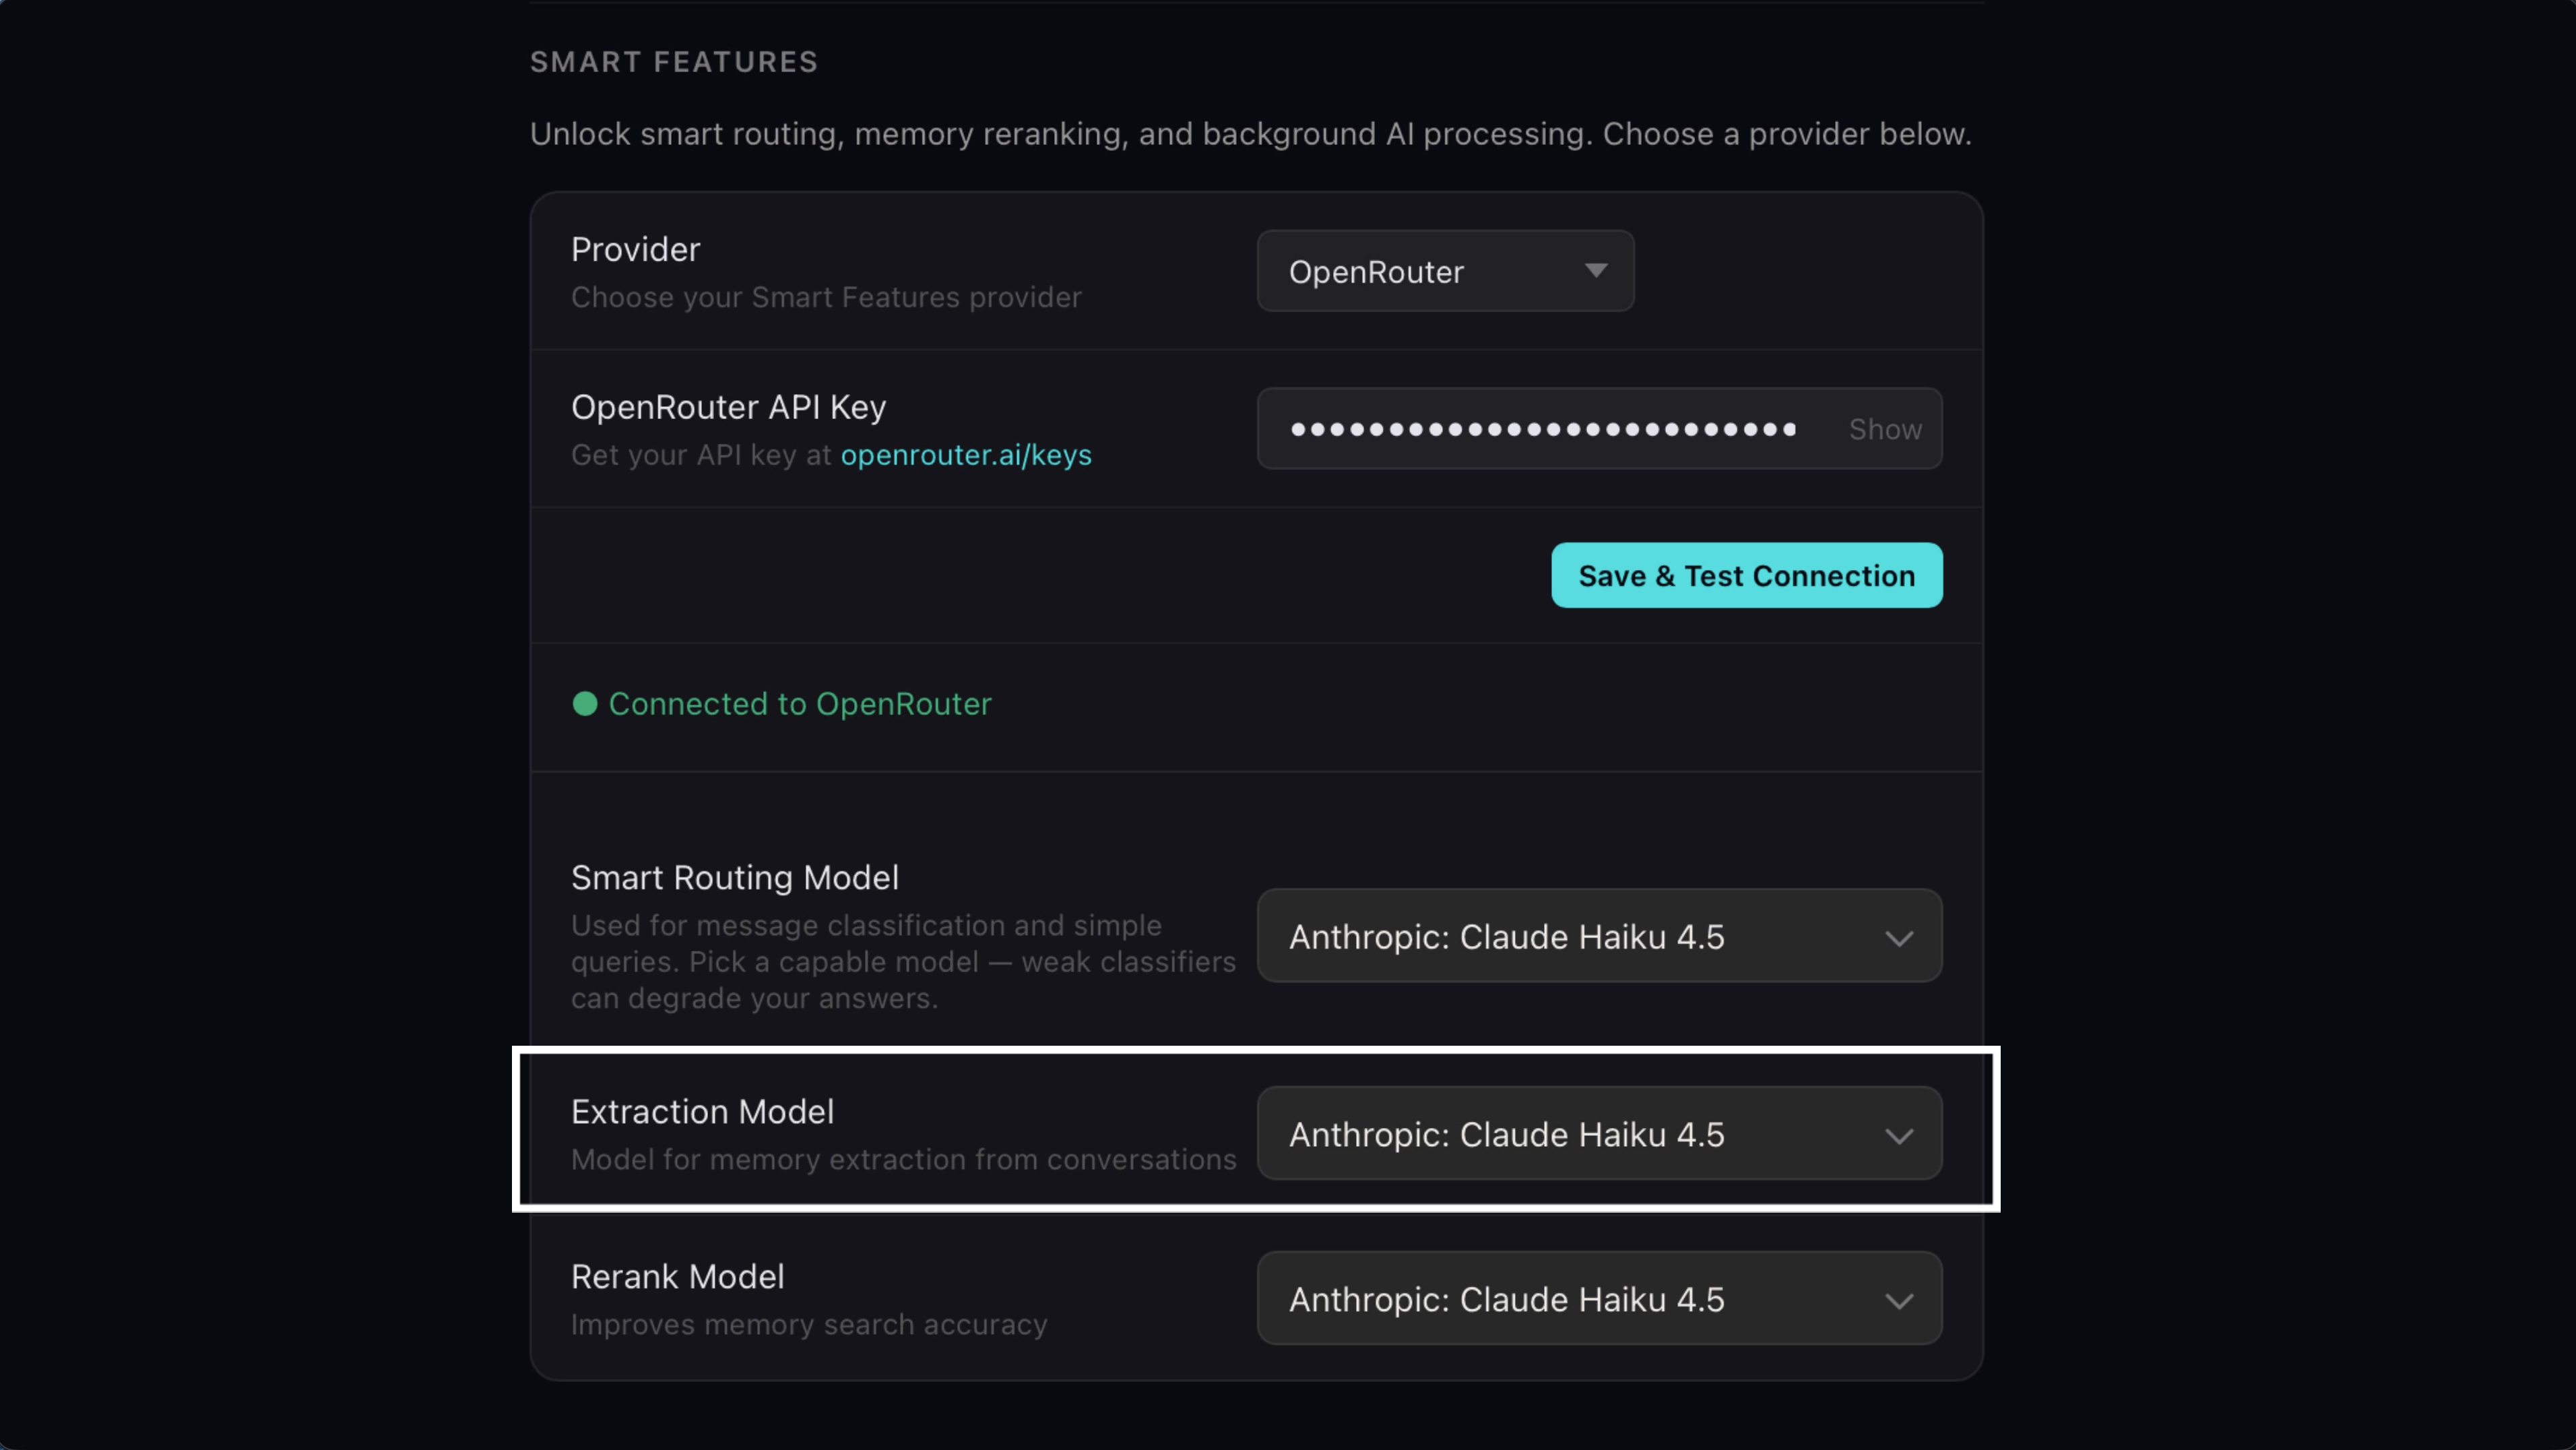
Task: Click the Rerank Model label
Action: click(x=677, y=1276)
